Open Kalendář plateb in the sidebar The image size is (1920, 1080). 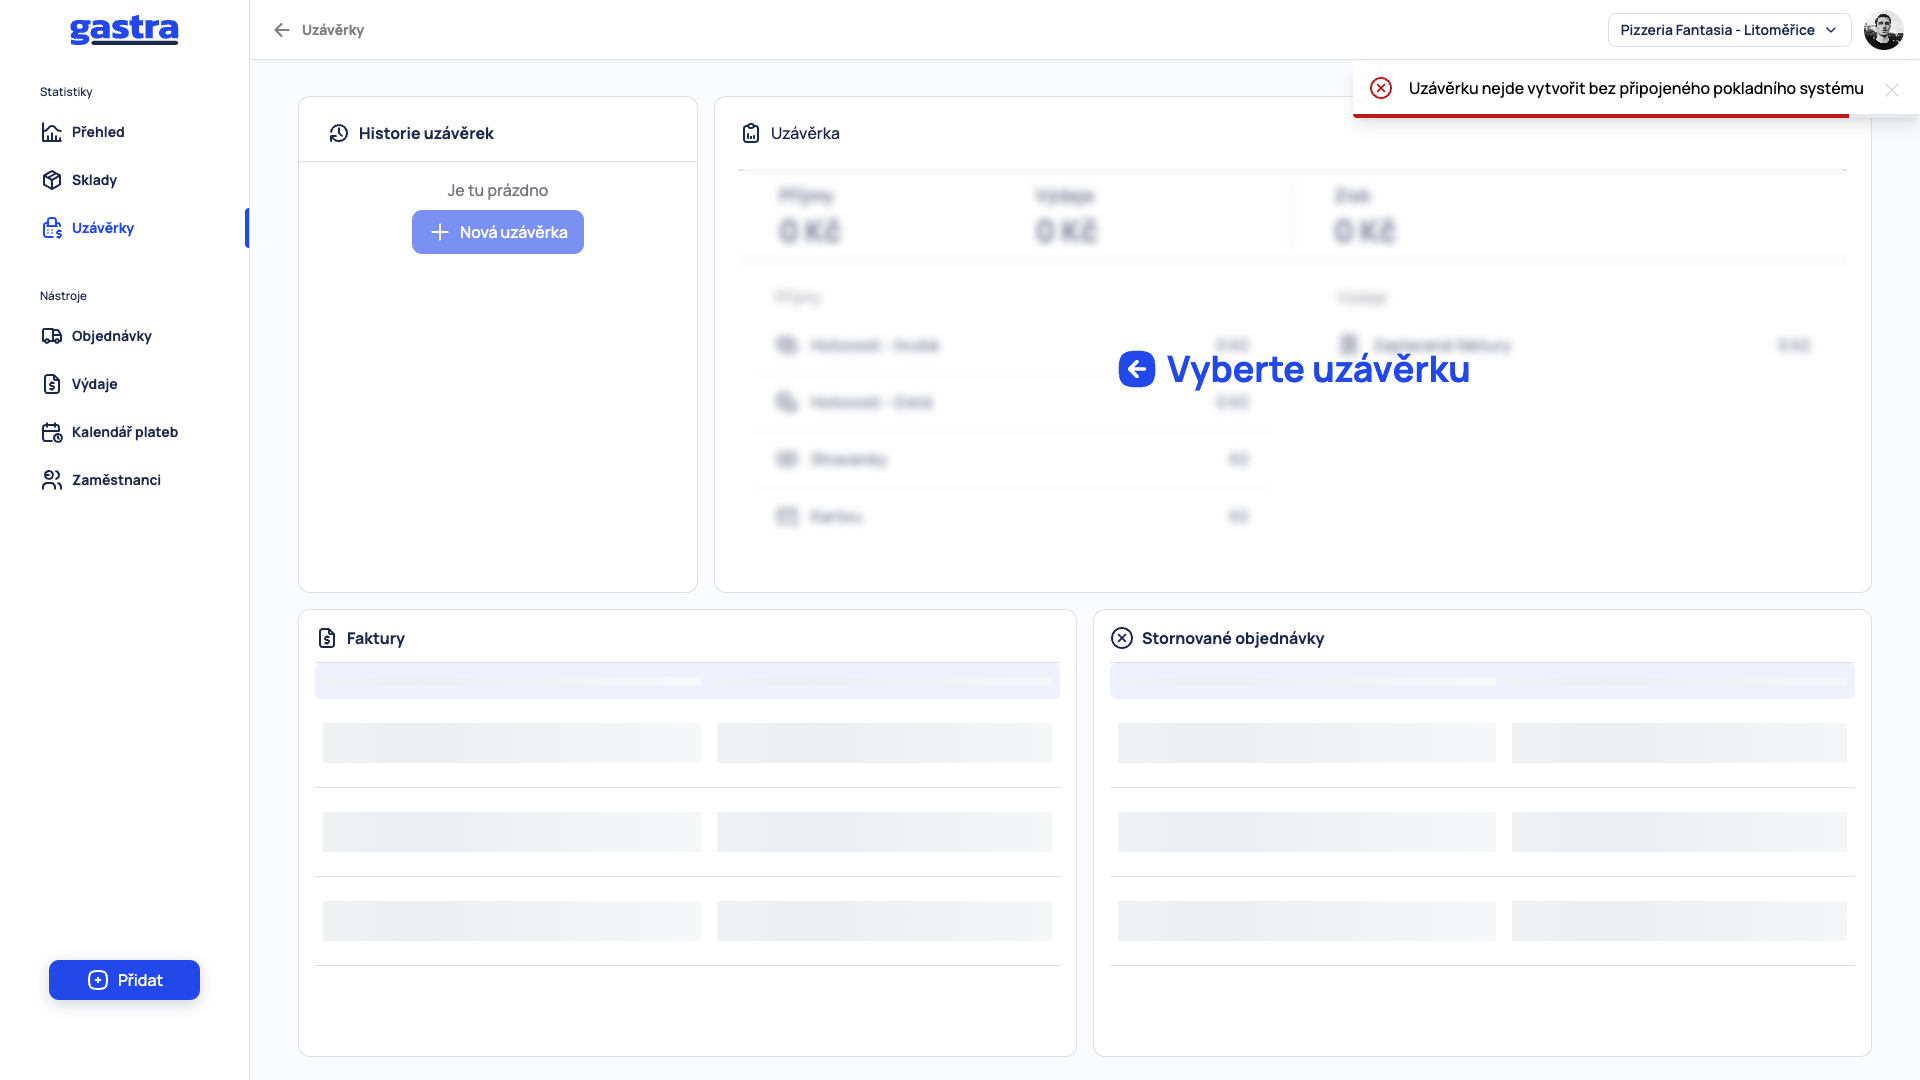(x=125, y=432)
